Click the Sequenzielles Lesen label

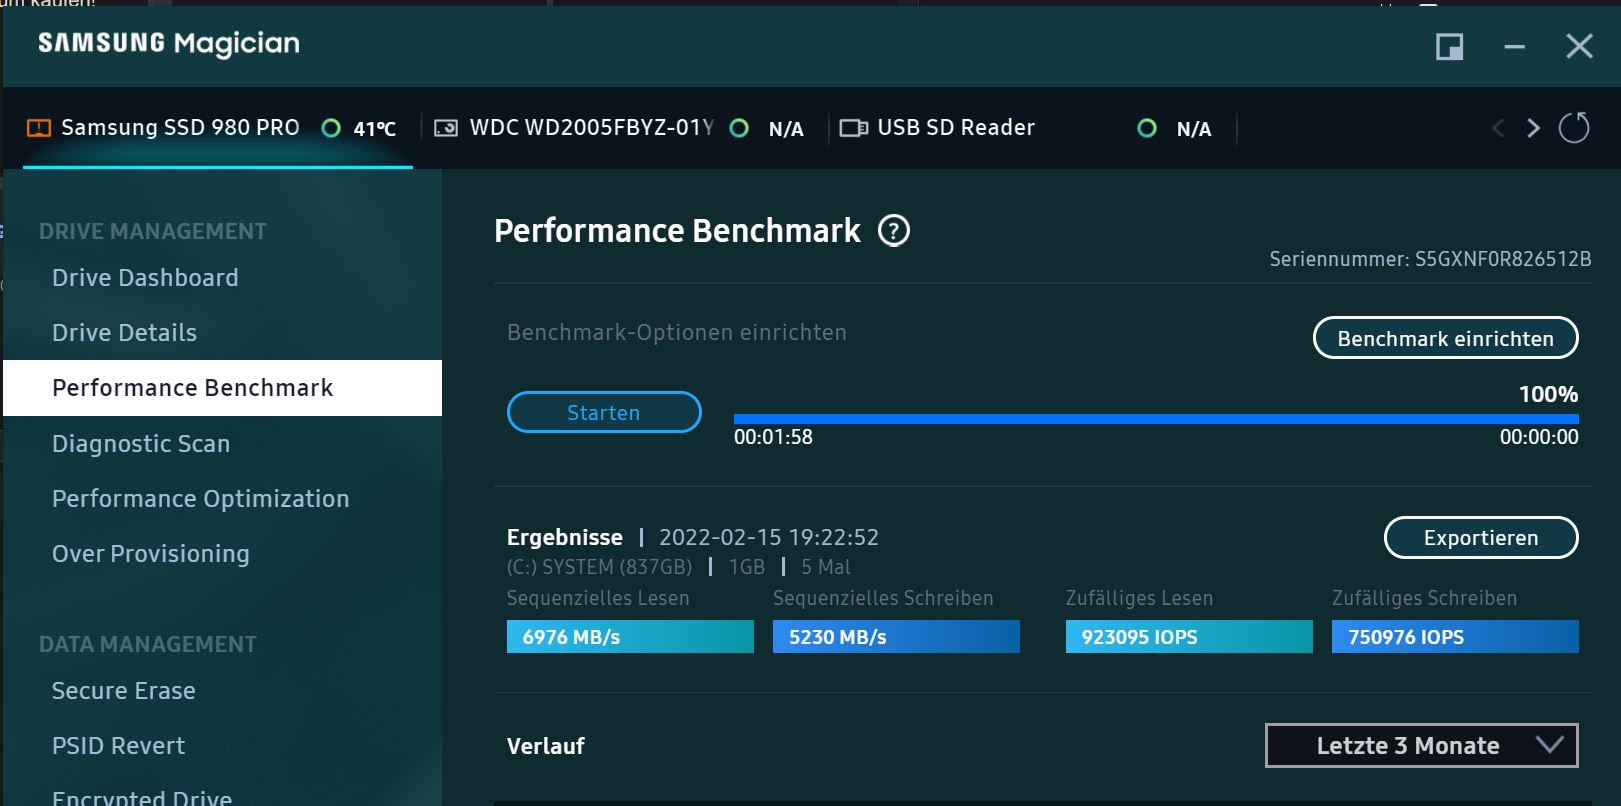click(x=598, y=598)
